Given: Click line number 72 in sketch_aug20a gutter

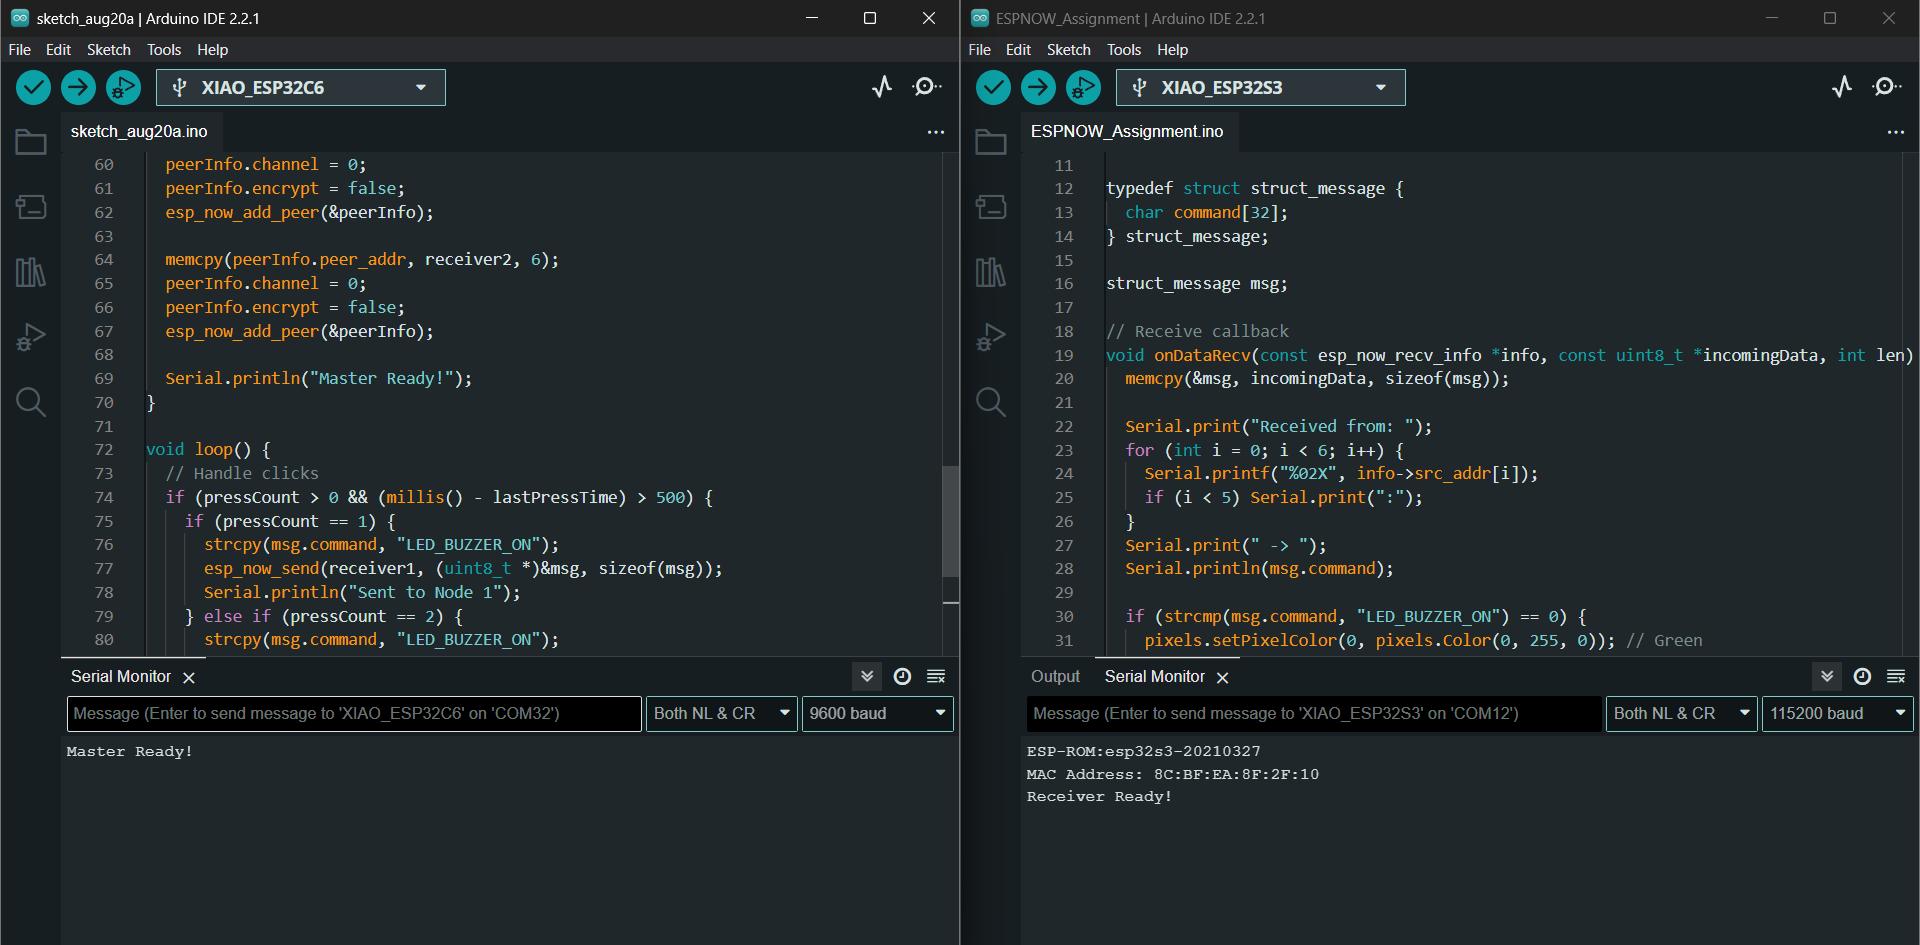Looking at the screenshot, I should (x=104, y=450).
